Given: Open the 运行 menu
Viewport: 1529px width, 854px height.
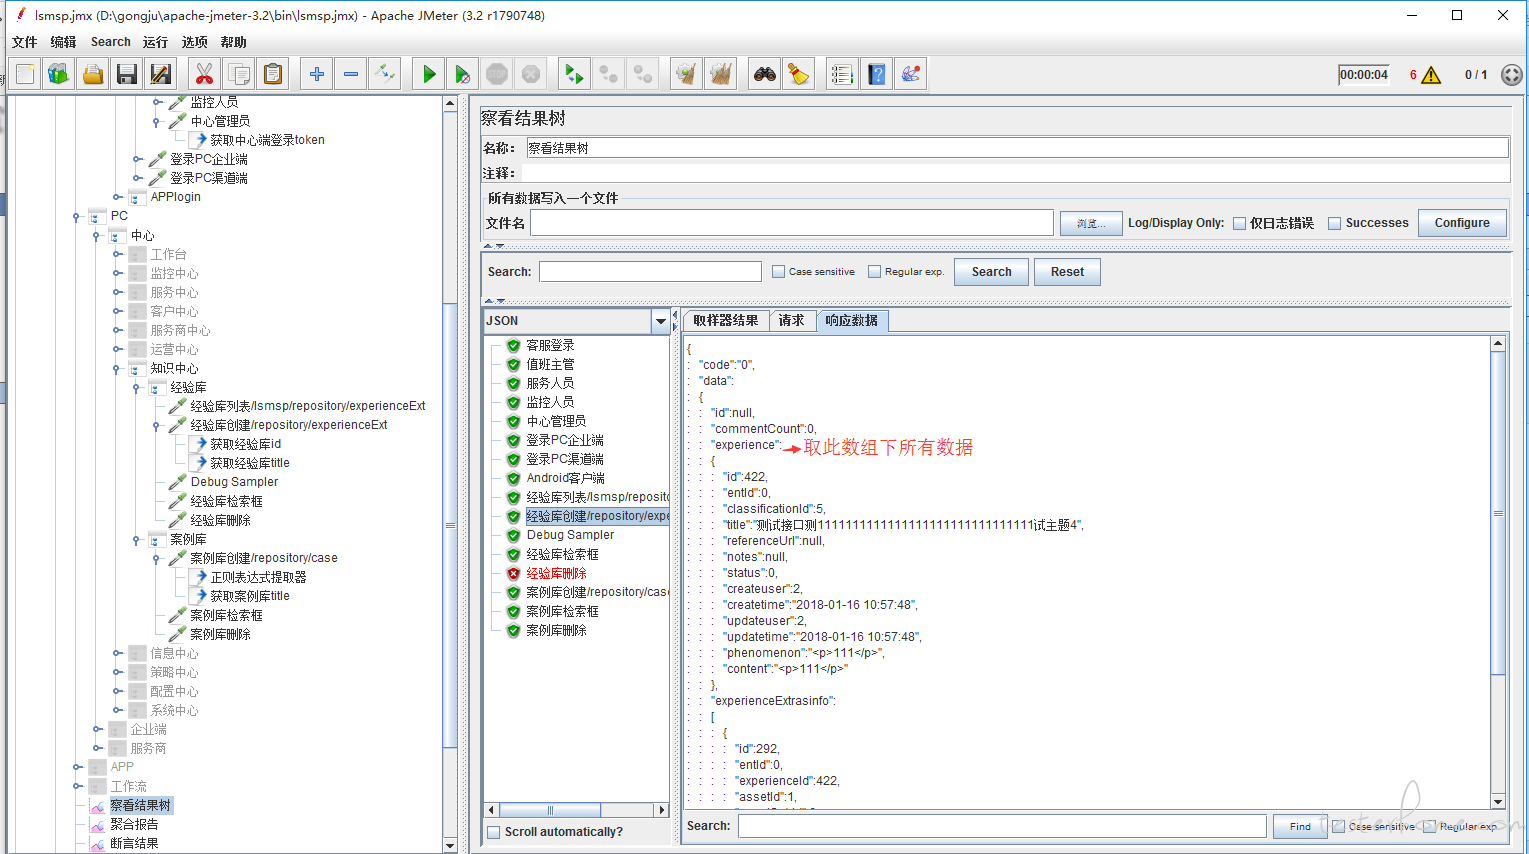Looking at the screenshot, I should point(155,42).
